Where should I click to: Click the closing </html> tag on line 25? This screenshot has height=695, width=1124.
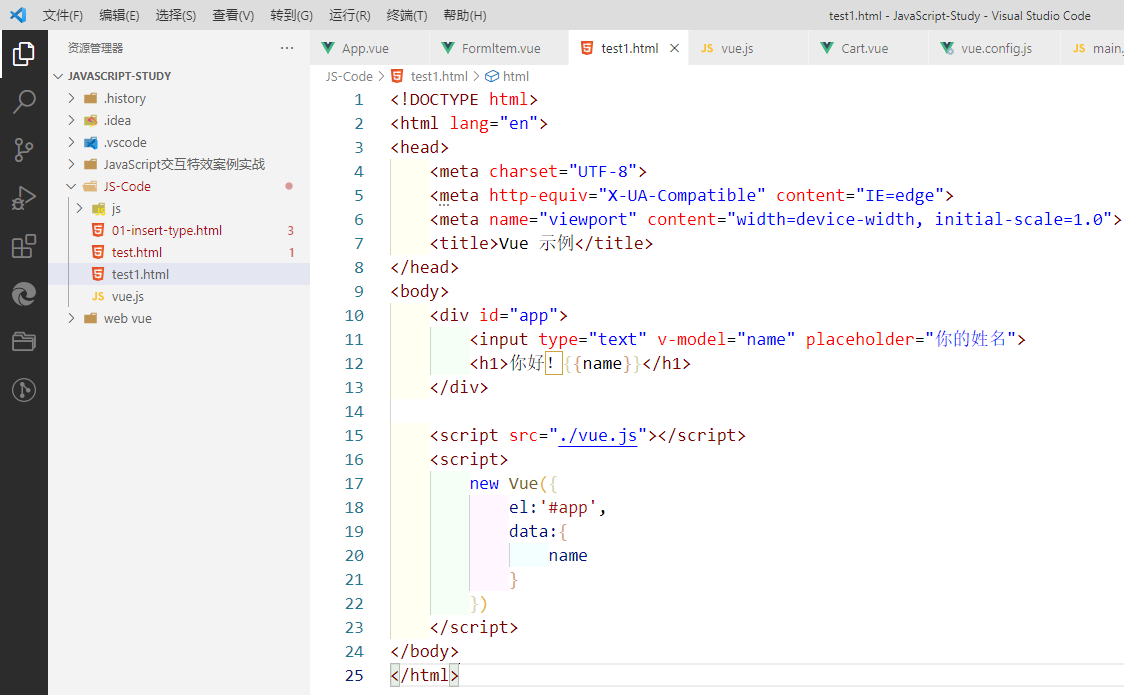point(424,675)
